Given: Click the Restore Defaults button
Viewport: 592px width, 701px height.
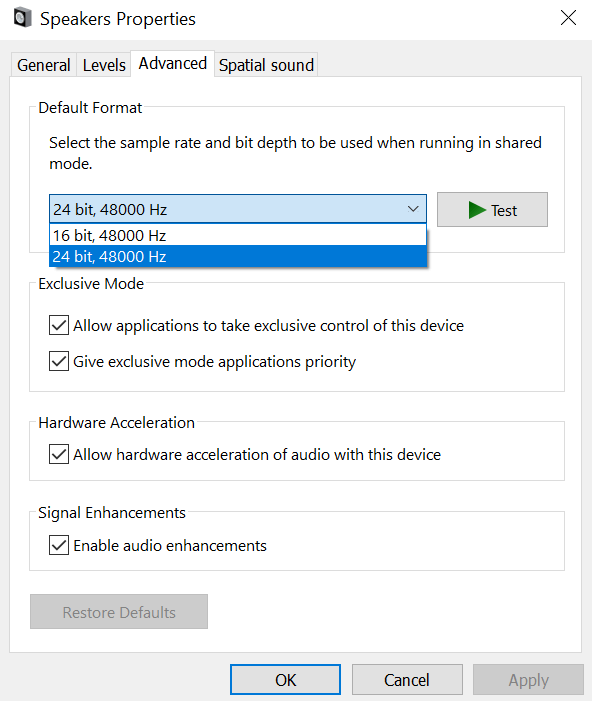Looking at the screenshot, I should 119,612.
